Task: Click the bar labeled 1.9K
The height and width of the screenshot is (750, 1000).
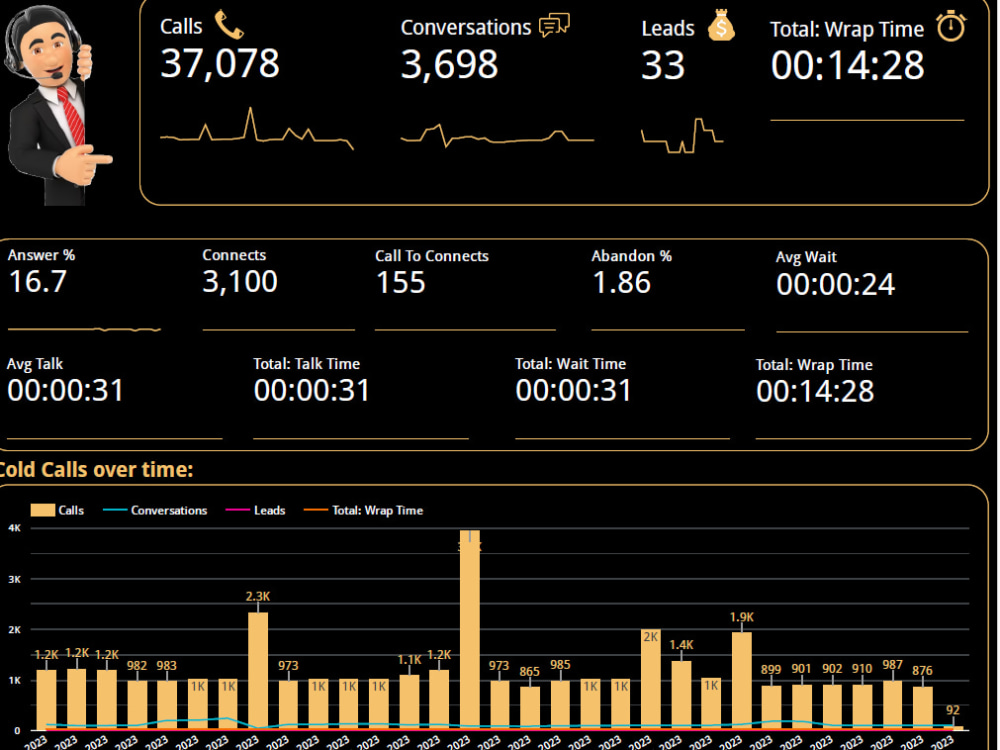Action: [x=742, y=679]
